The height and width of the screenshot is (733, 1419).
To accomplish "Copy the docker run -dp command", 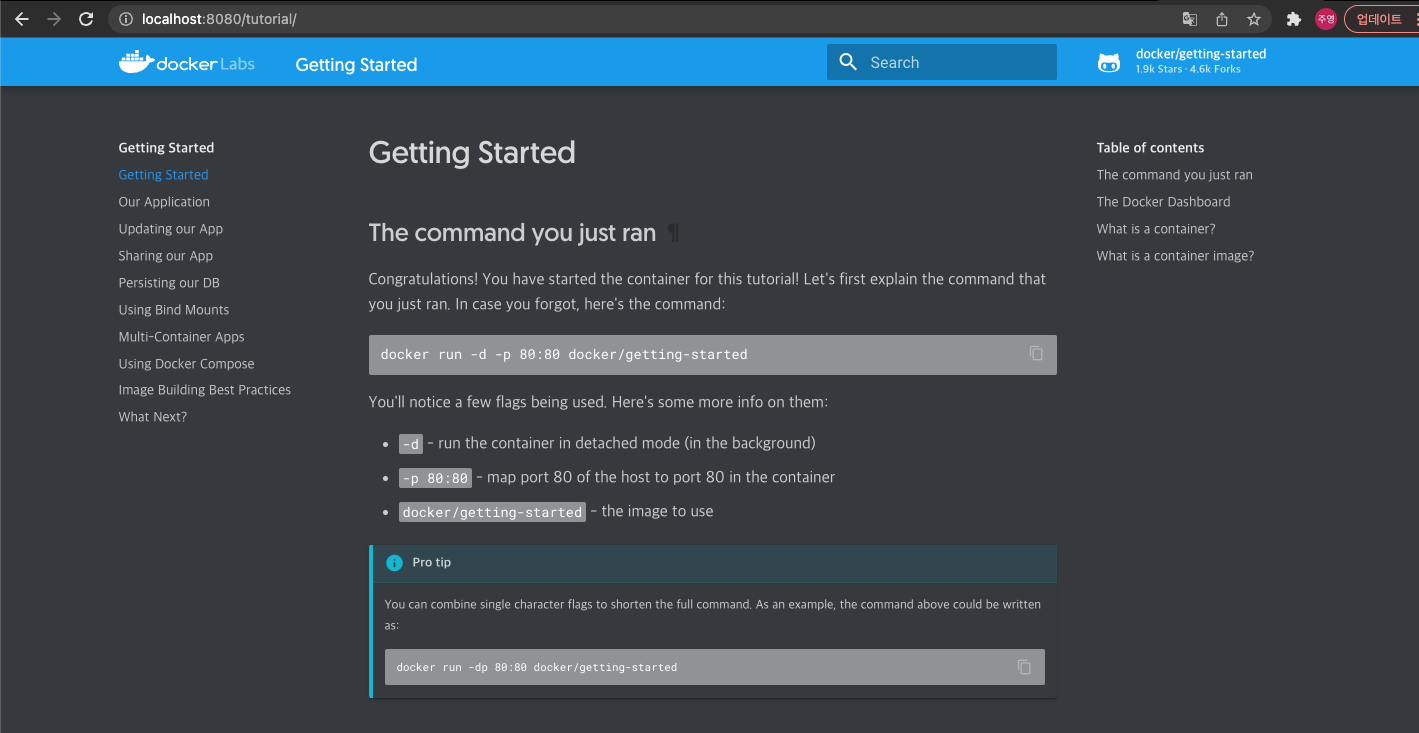I will (1024, 667).
